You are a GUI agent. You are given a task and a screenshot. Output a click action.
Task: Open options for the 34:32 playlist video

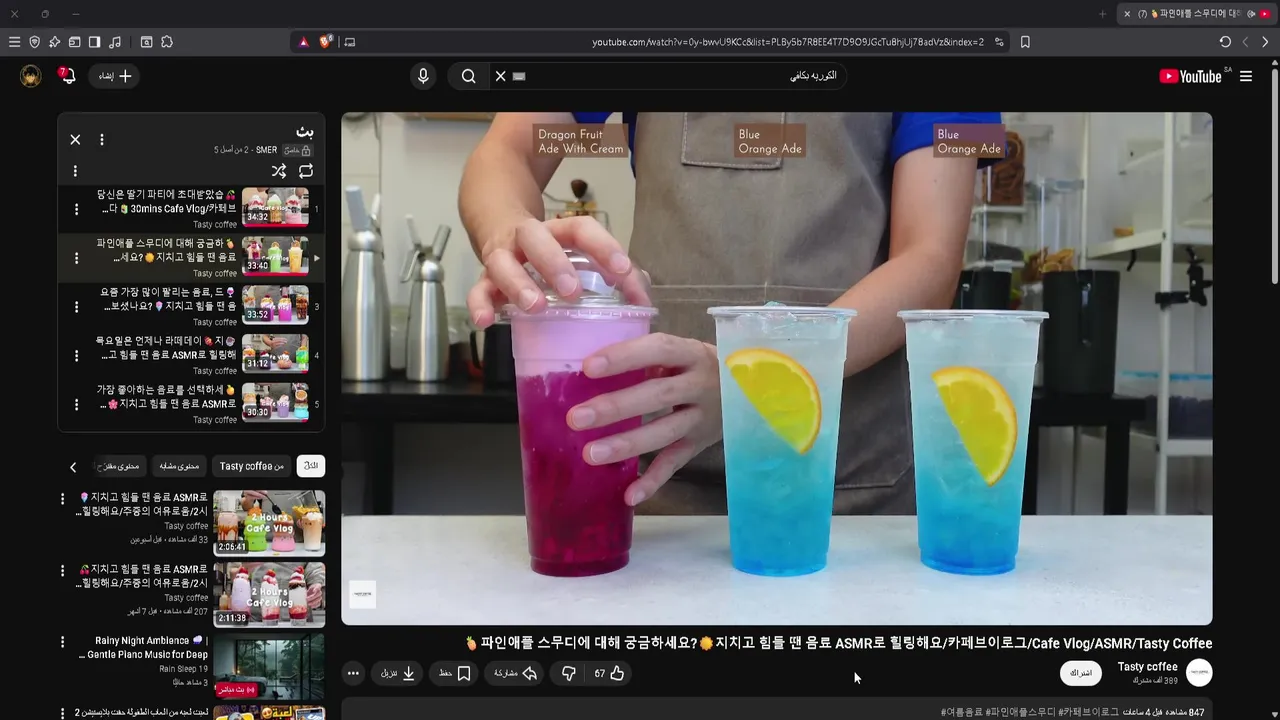click(76, 209)
